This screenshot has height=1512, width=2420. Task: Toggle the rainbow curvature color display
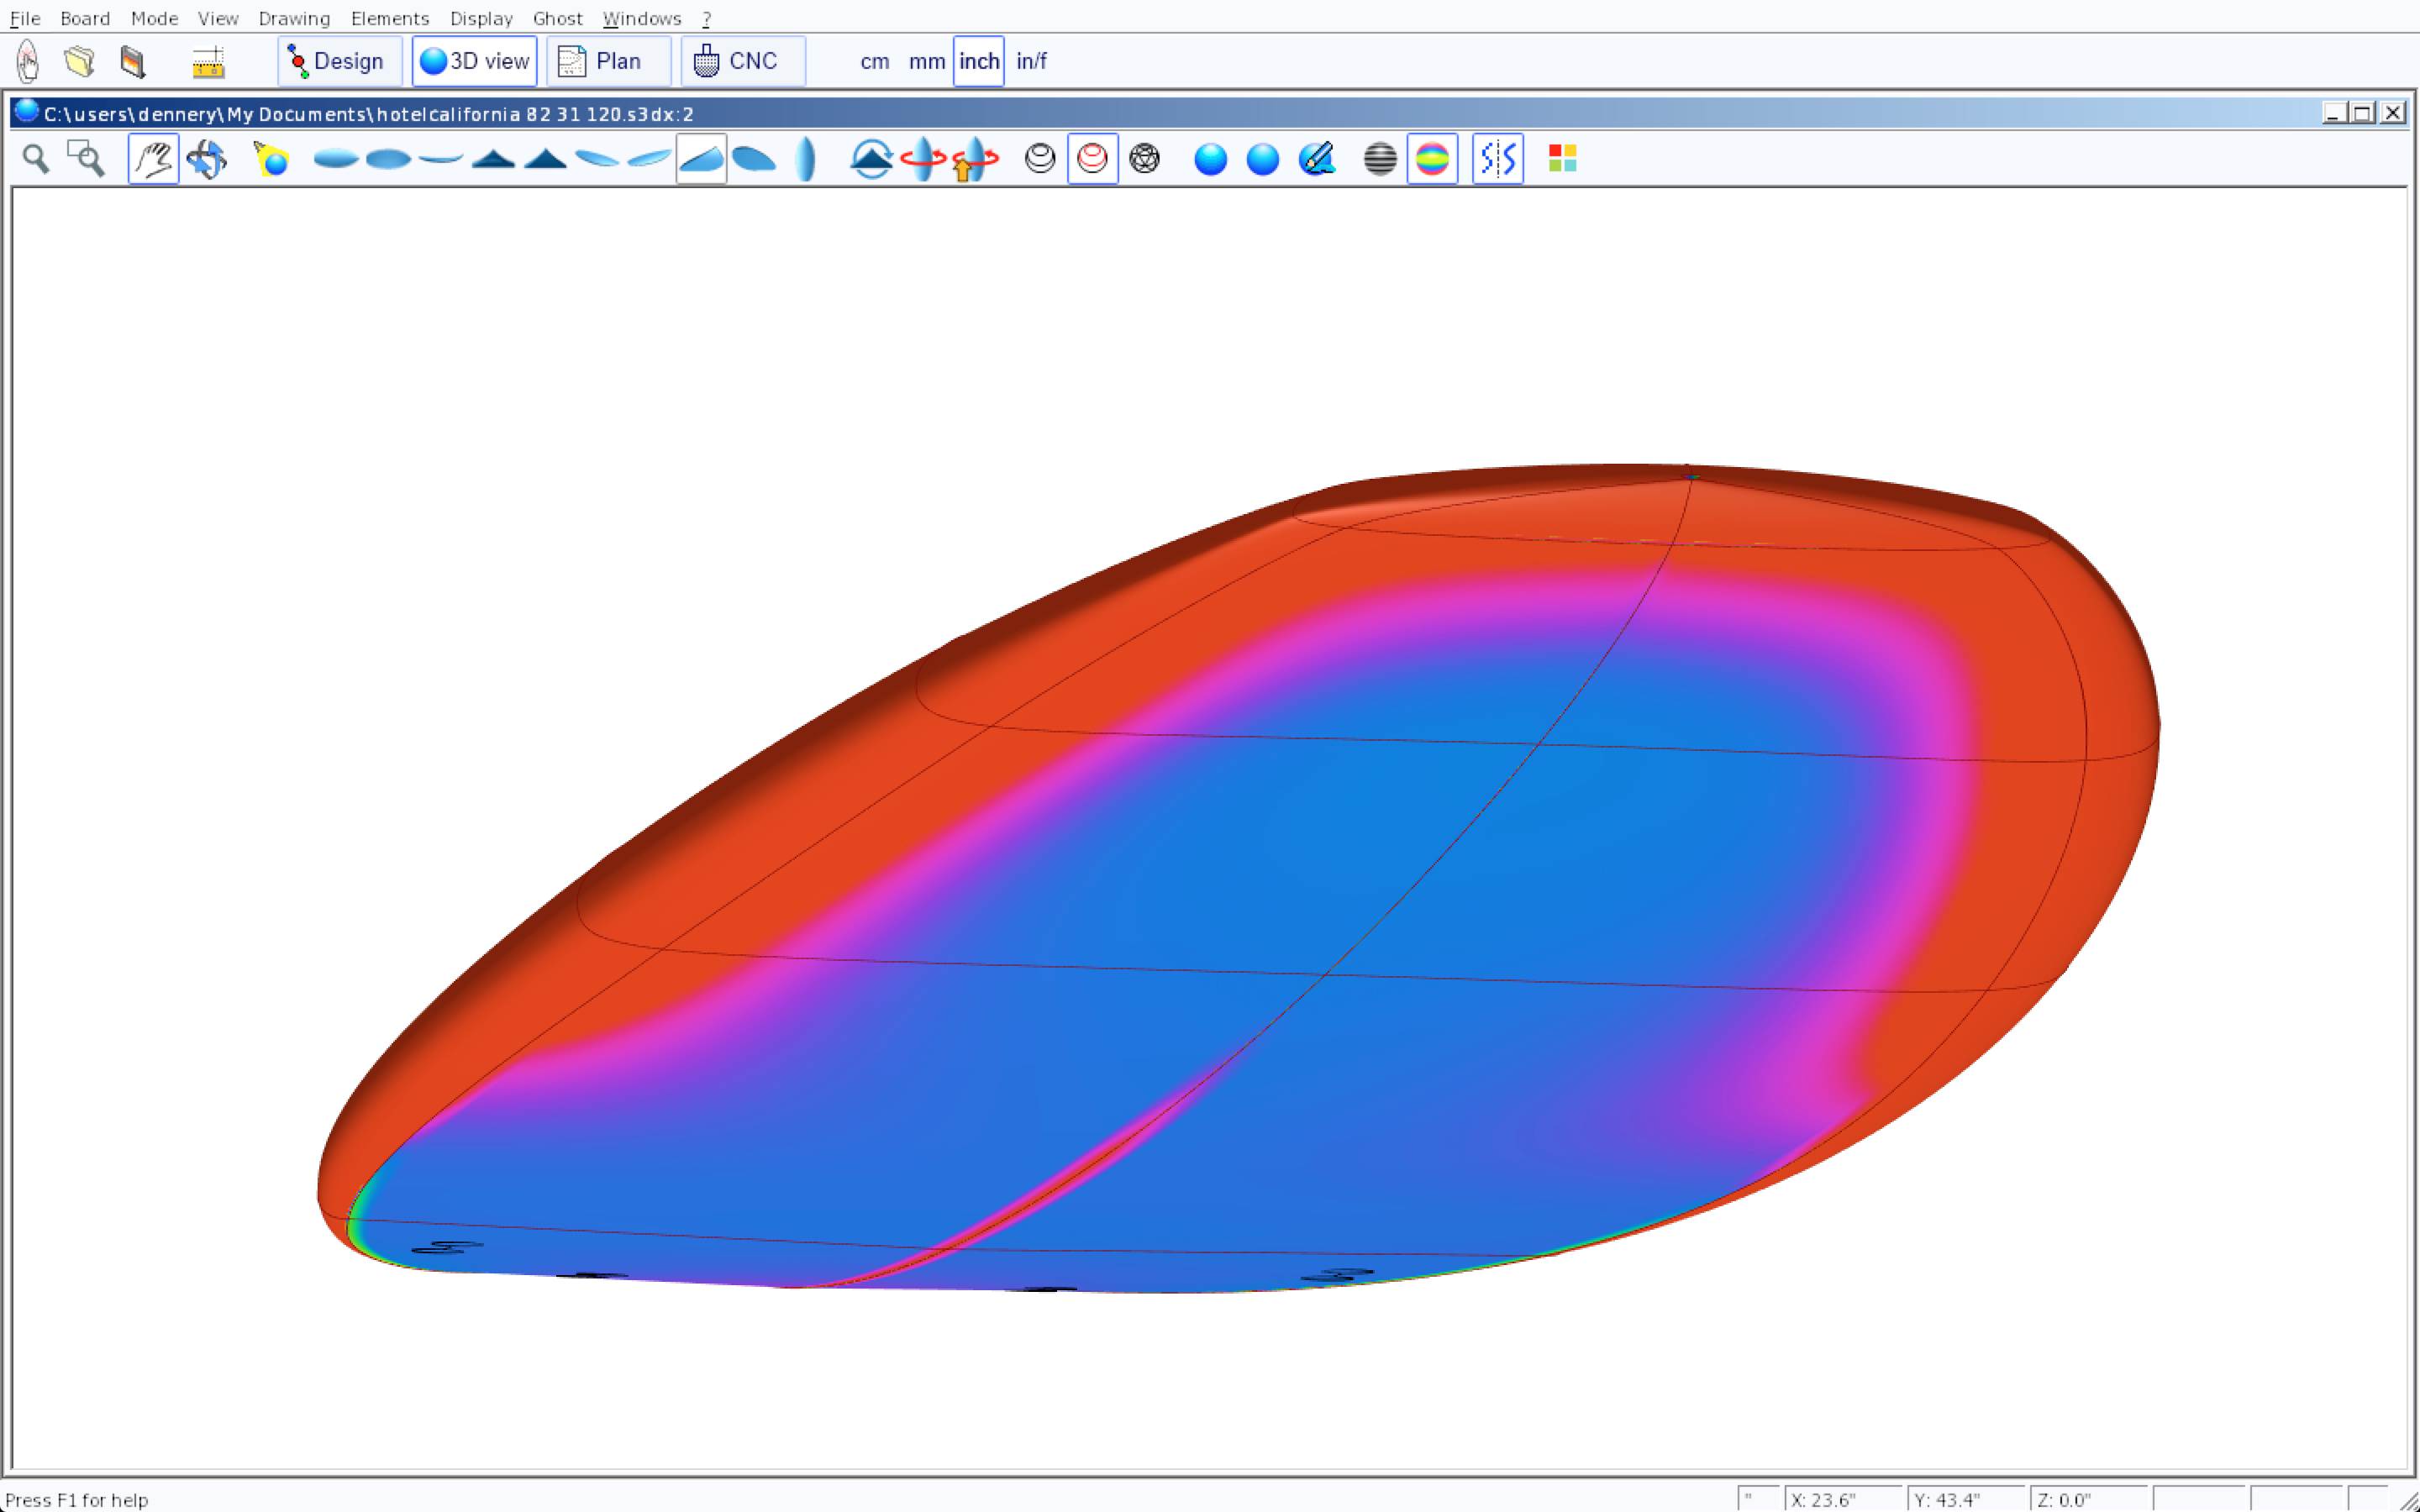1432,159
